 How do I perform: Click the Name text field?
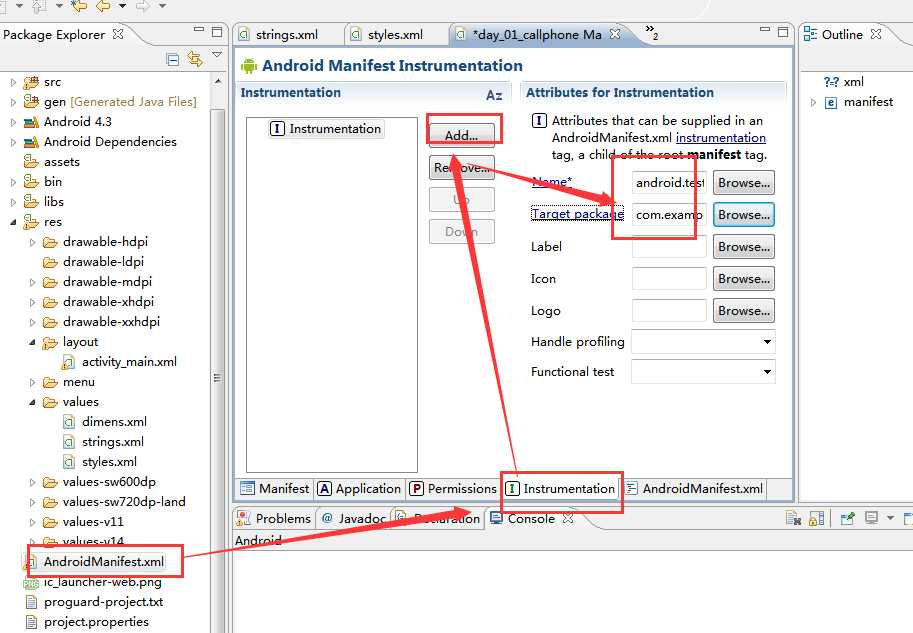pos(669,183)
